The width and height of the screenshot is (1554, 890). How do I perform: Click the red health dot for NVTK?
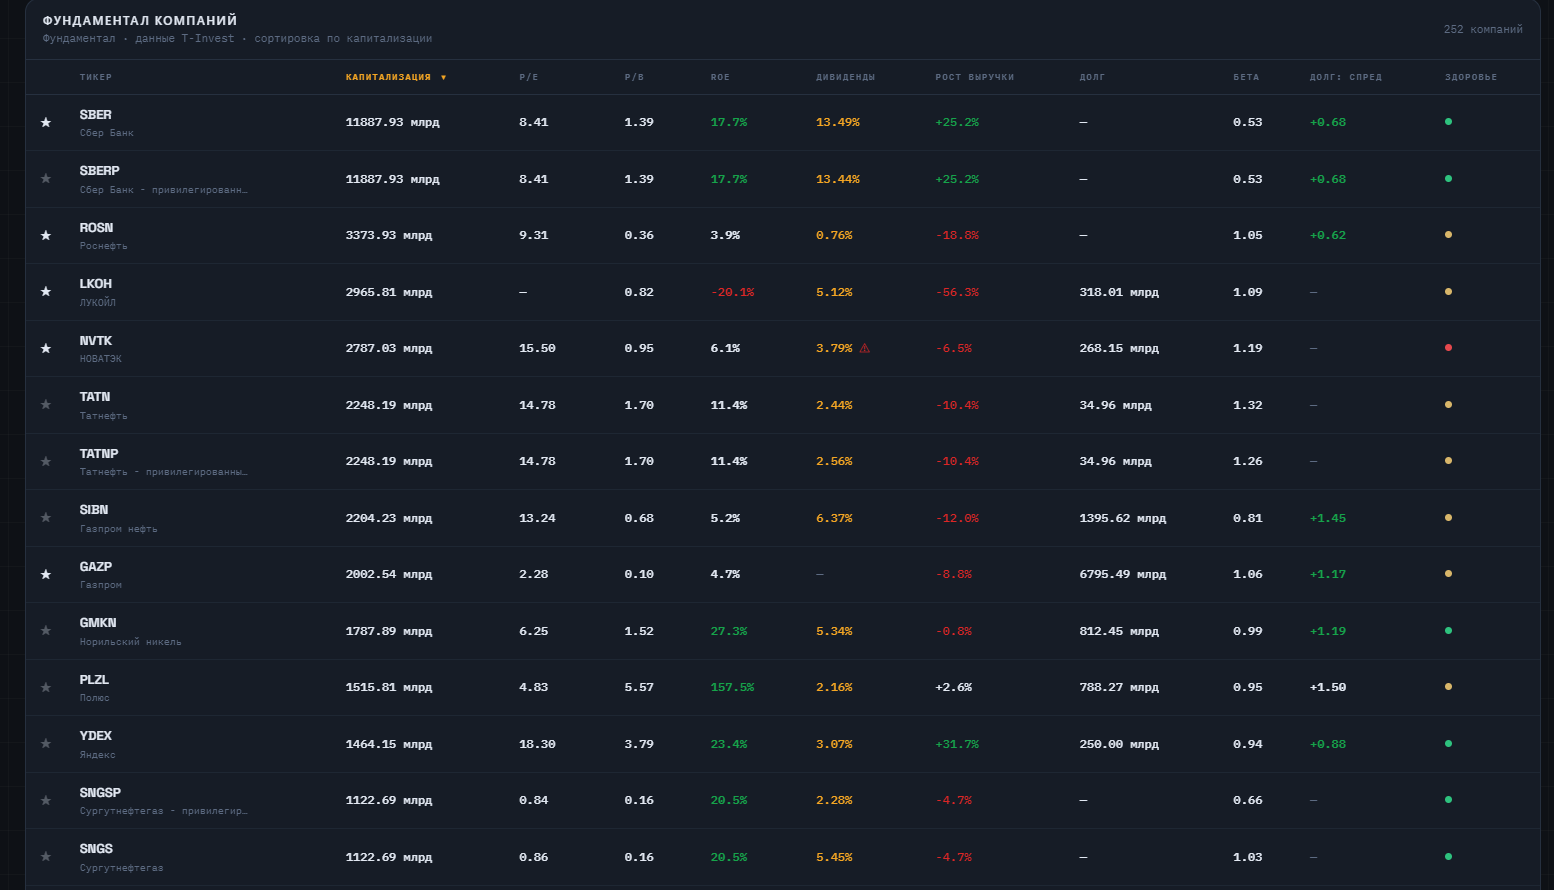point(1448,348)
